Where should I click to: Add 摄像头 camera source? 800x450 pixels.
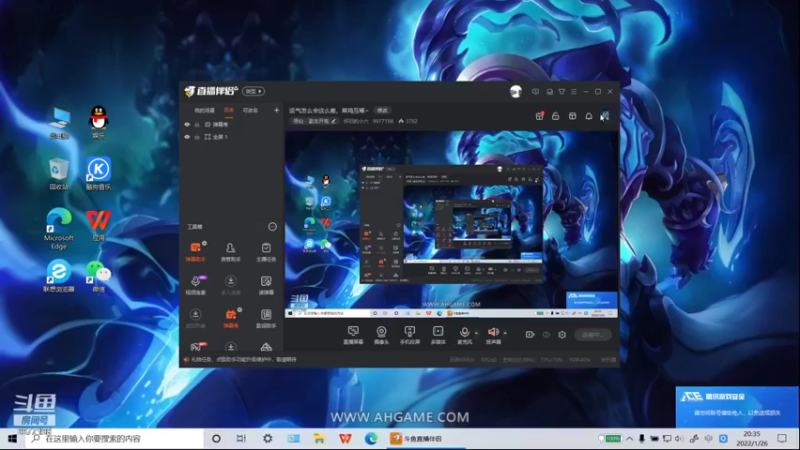[381, 335]
